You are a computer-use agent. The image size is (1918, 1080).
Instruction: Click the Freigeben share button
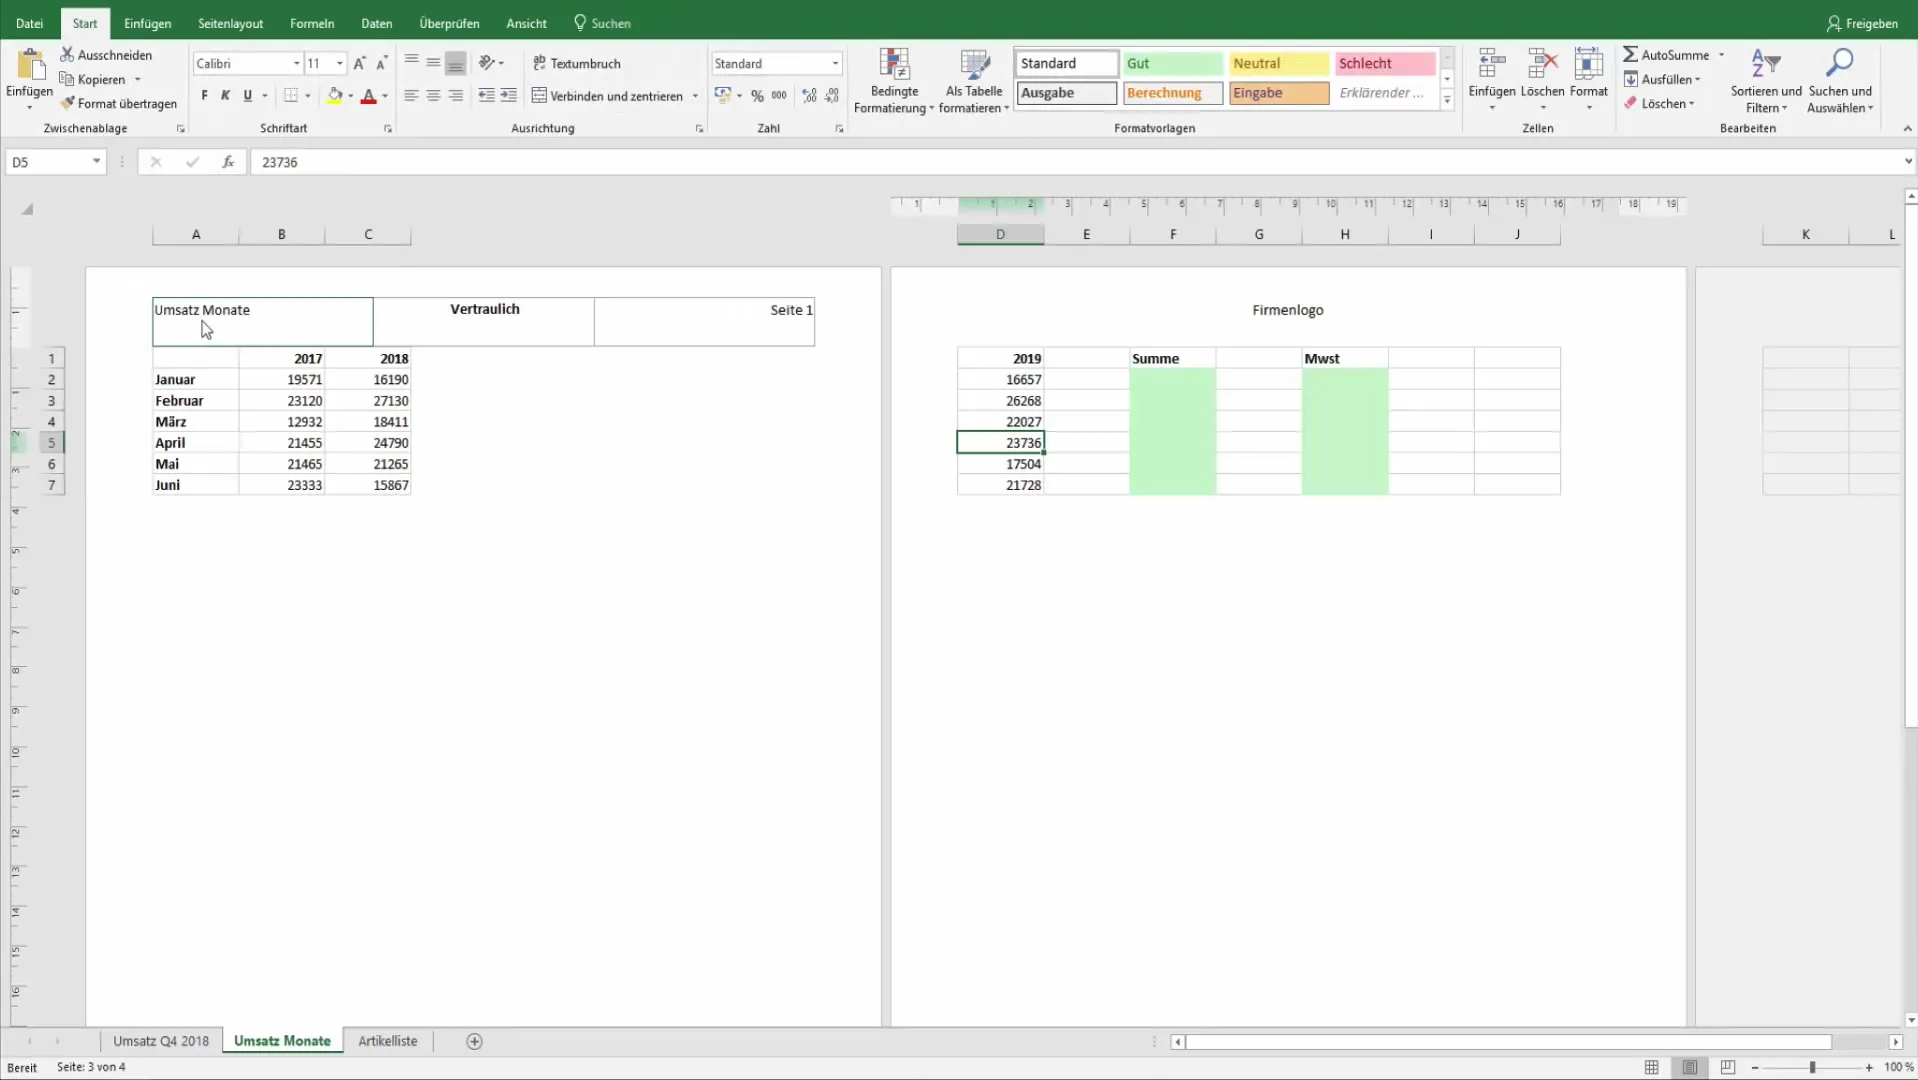click(x=1861, y=23)
